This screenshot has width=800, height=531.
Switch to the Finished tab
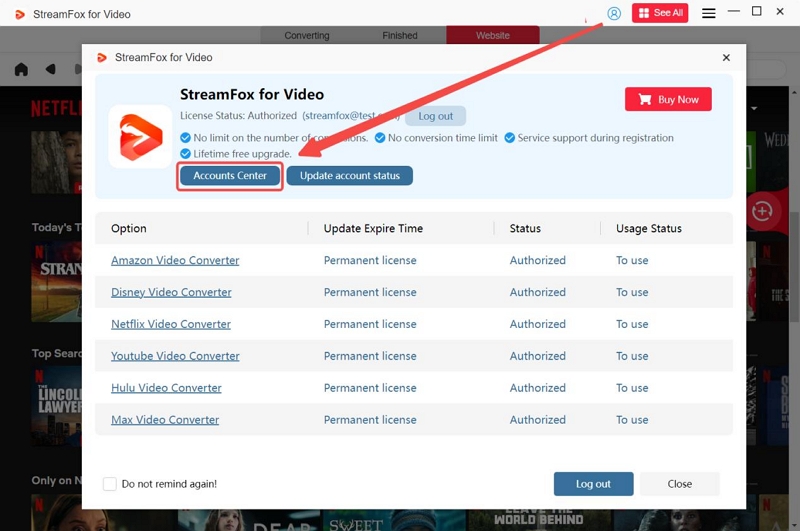point(399,36)
